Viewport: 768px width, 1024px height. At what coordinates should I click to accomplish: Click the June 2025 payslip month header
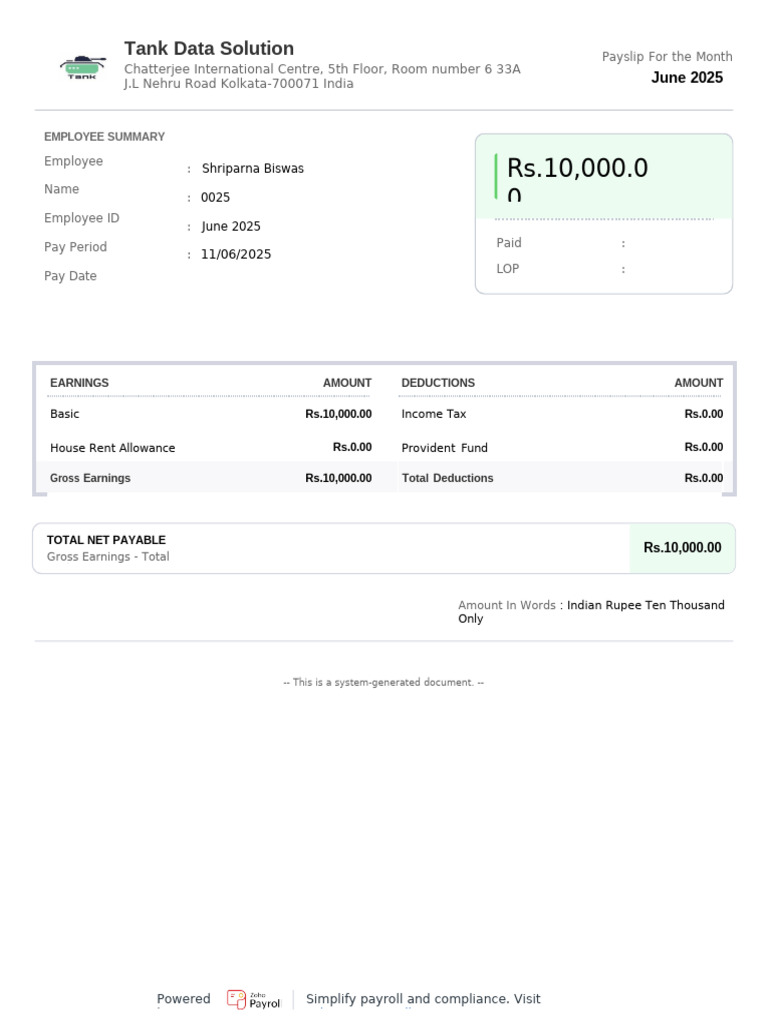click(687, 77)
